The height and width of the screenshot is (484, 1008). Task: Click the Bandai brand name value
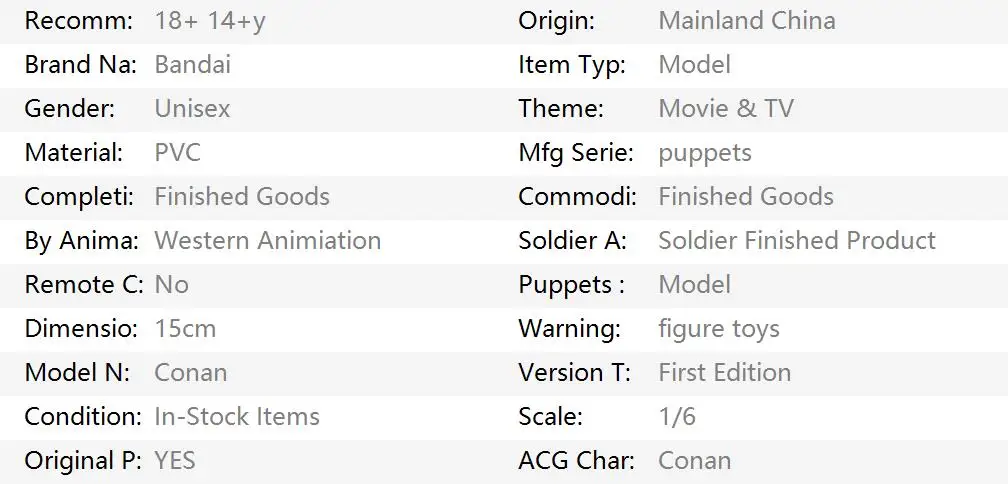pyautogui.click(x=192, y=65)
